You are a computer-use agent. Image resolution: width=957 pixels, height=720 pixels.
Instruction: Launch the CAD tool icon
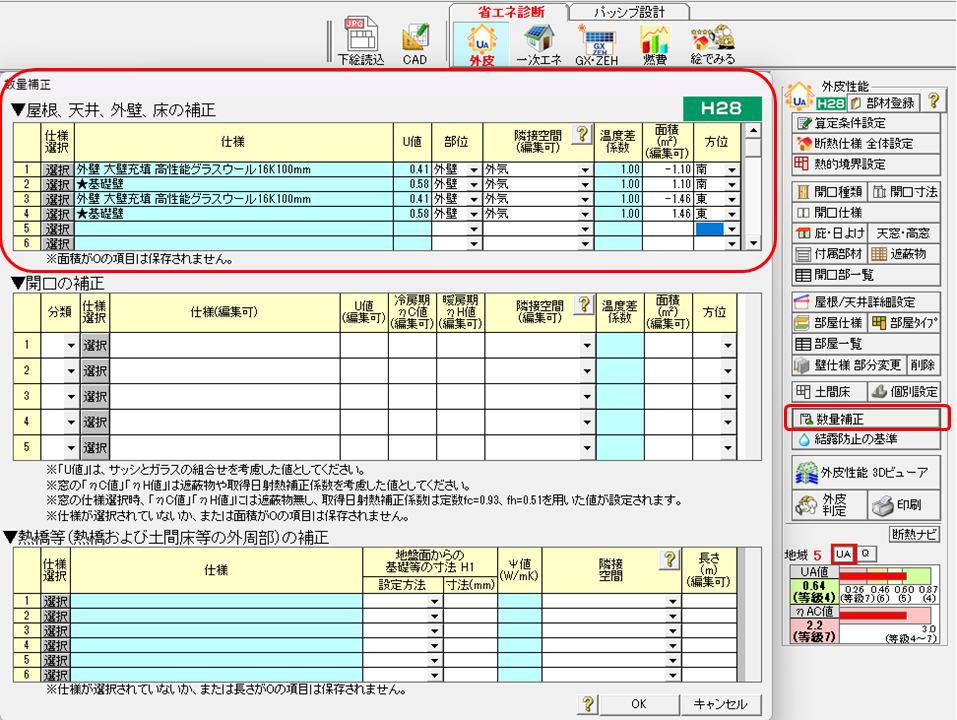click(x=415, y=44)
